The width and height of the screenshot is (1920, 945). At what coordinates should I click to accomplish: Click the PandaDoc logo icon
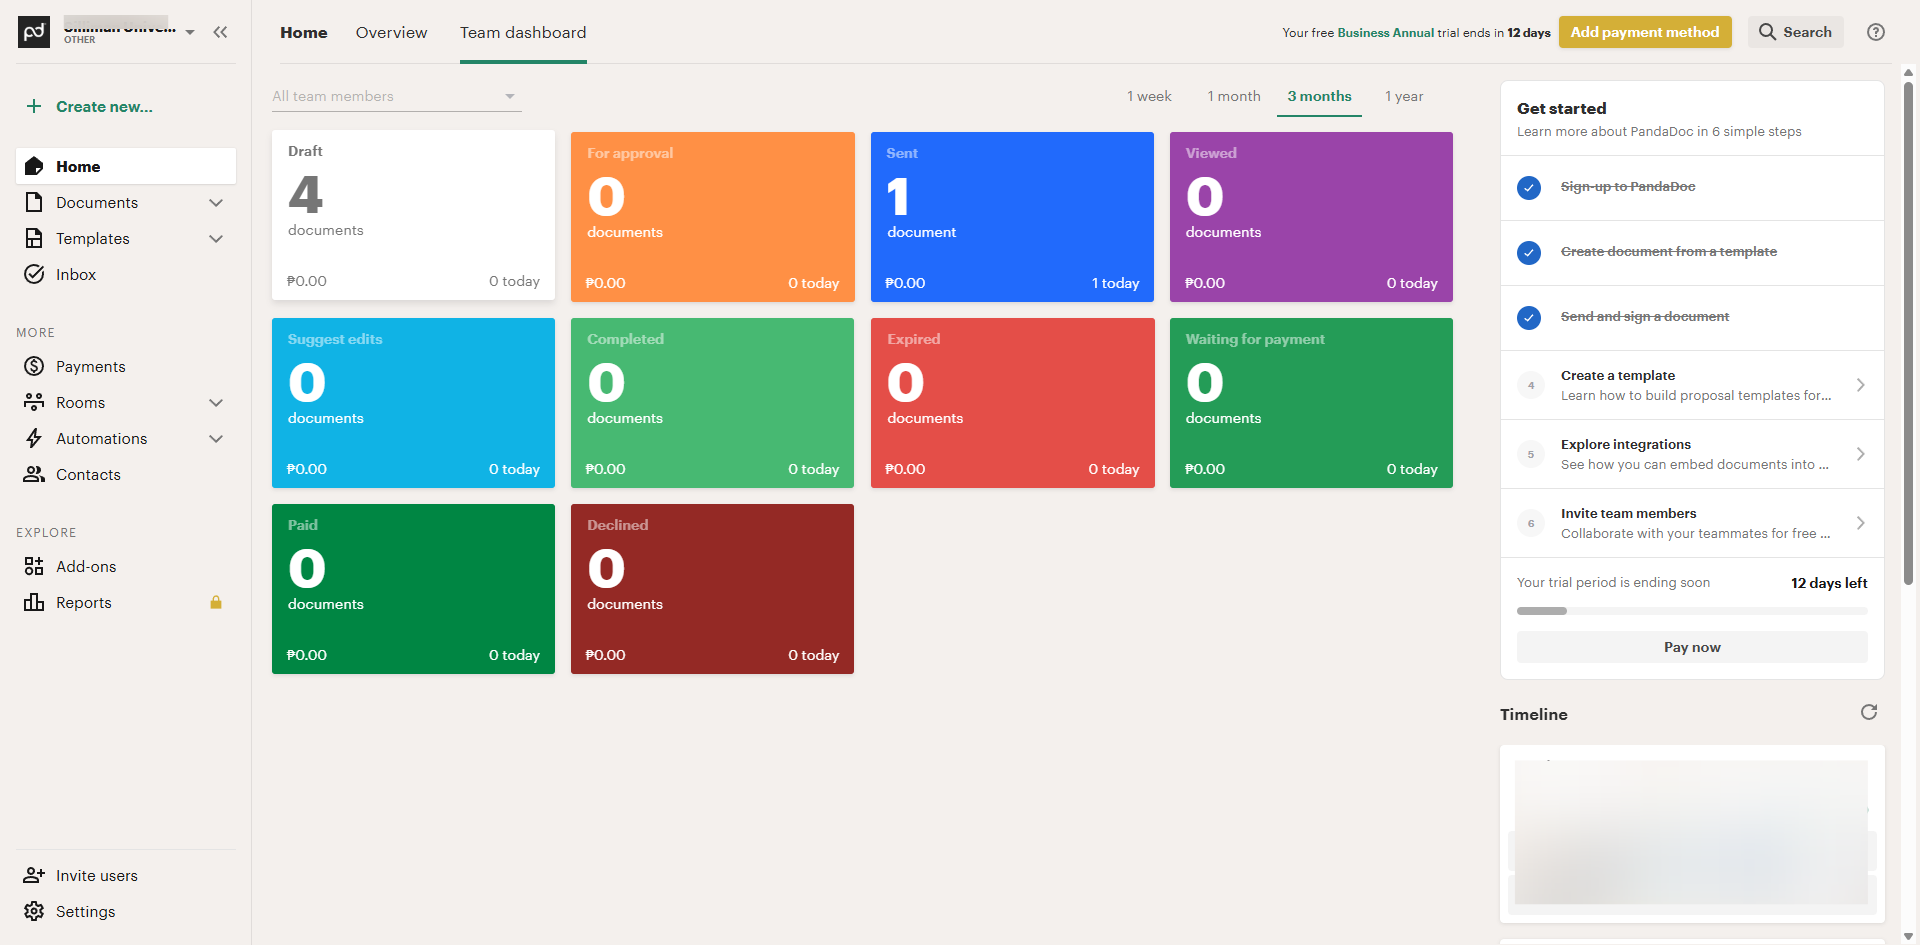click(x=34, y=32)
